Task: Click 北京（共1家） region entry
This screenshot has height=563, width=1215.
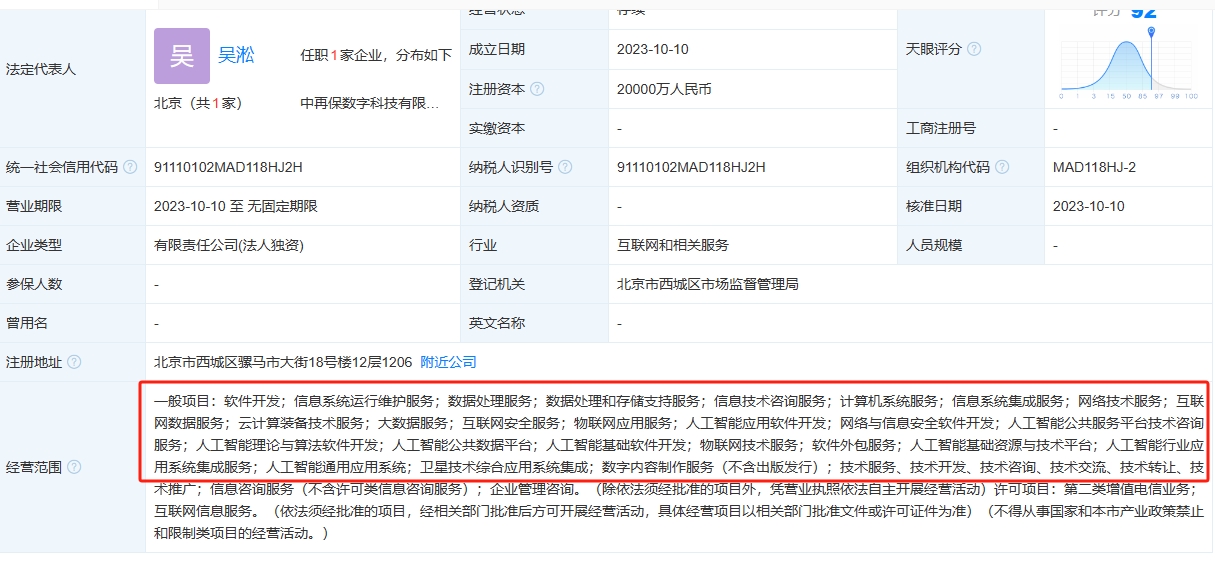Action: click(198, 103)
